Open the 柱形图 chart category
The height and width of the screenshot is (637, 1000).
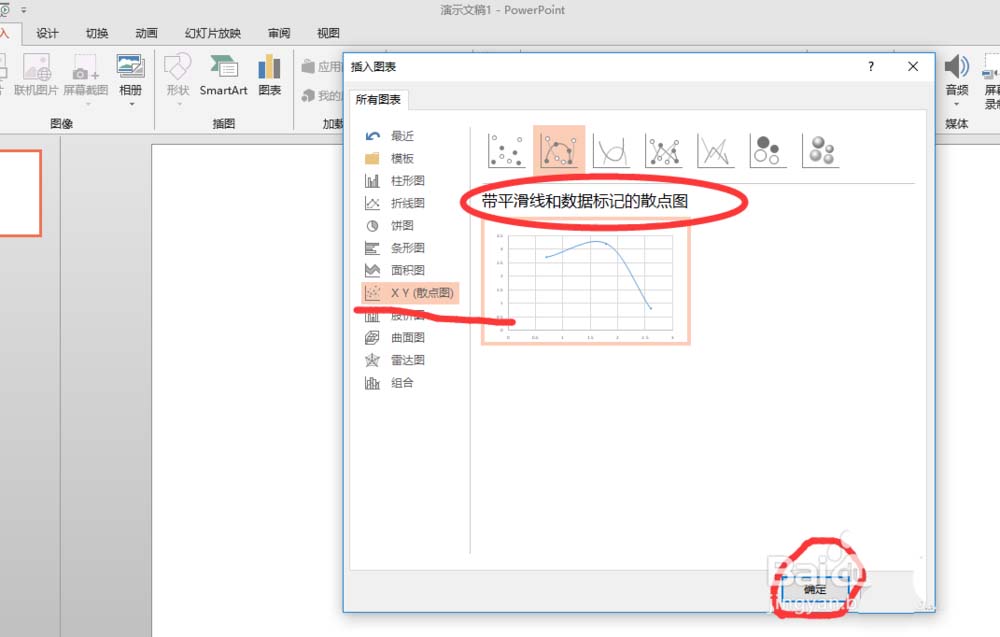(x=407, y=181)
